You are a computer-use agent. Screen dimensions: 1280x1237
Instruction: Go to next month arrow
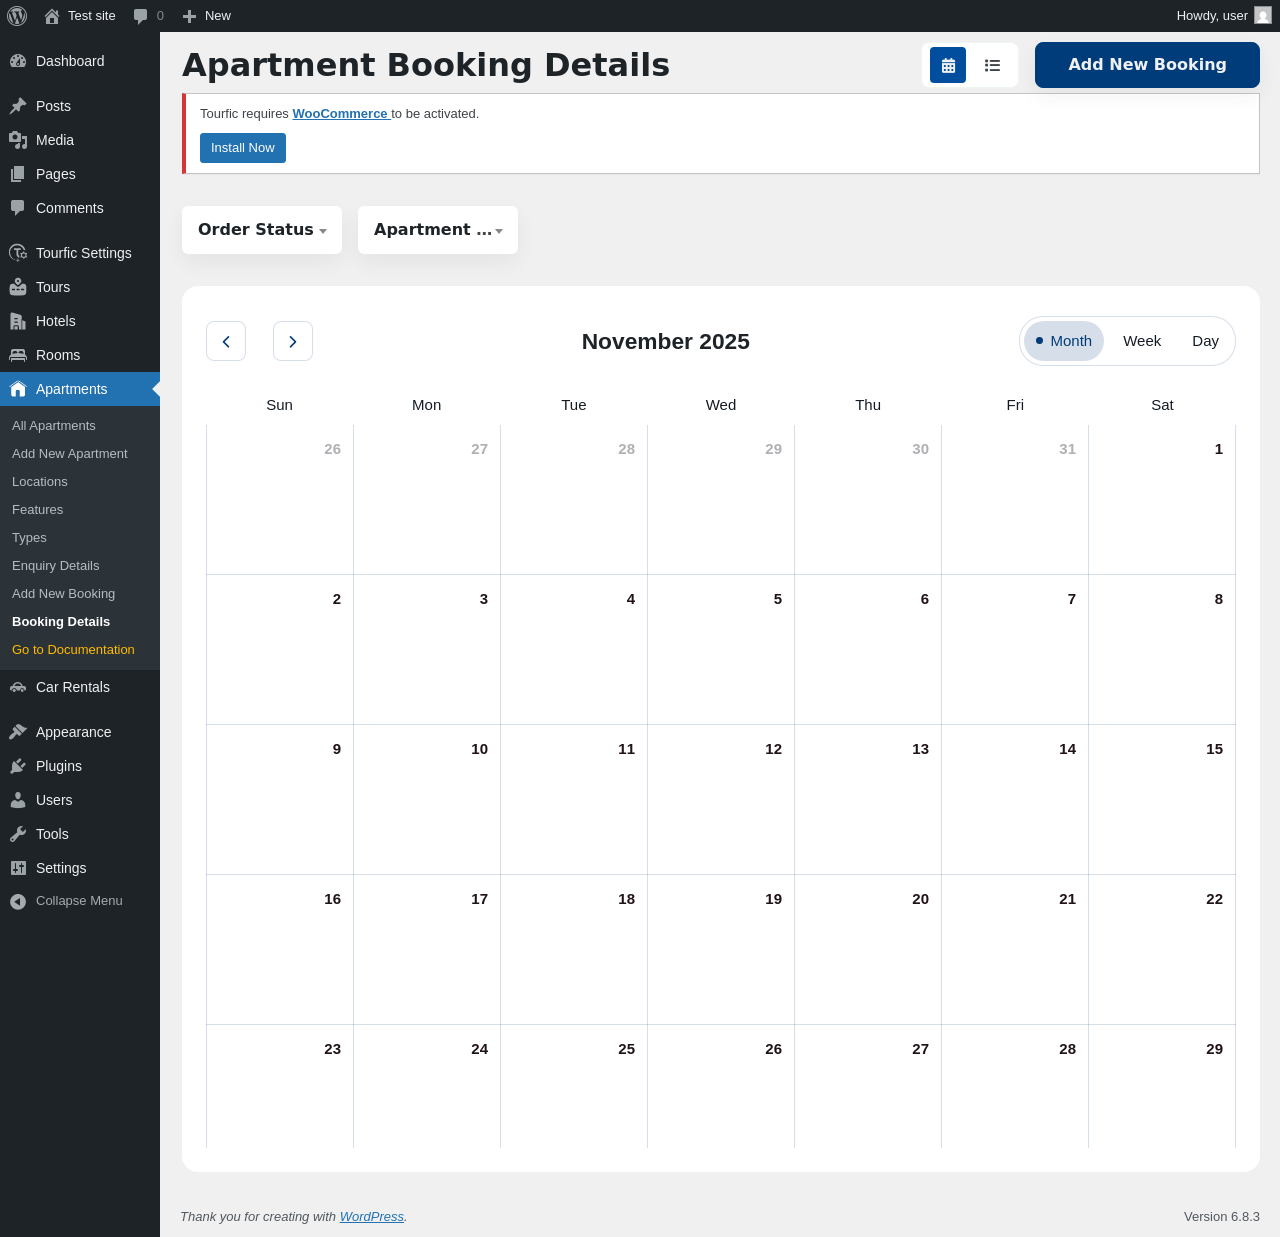(x=293, y=341)
